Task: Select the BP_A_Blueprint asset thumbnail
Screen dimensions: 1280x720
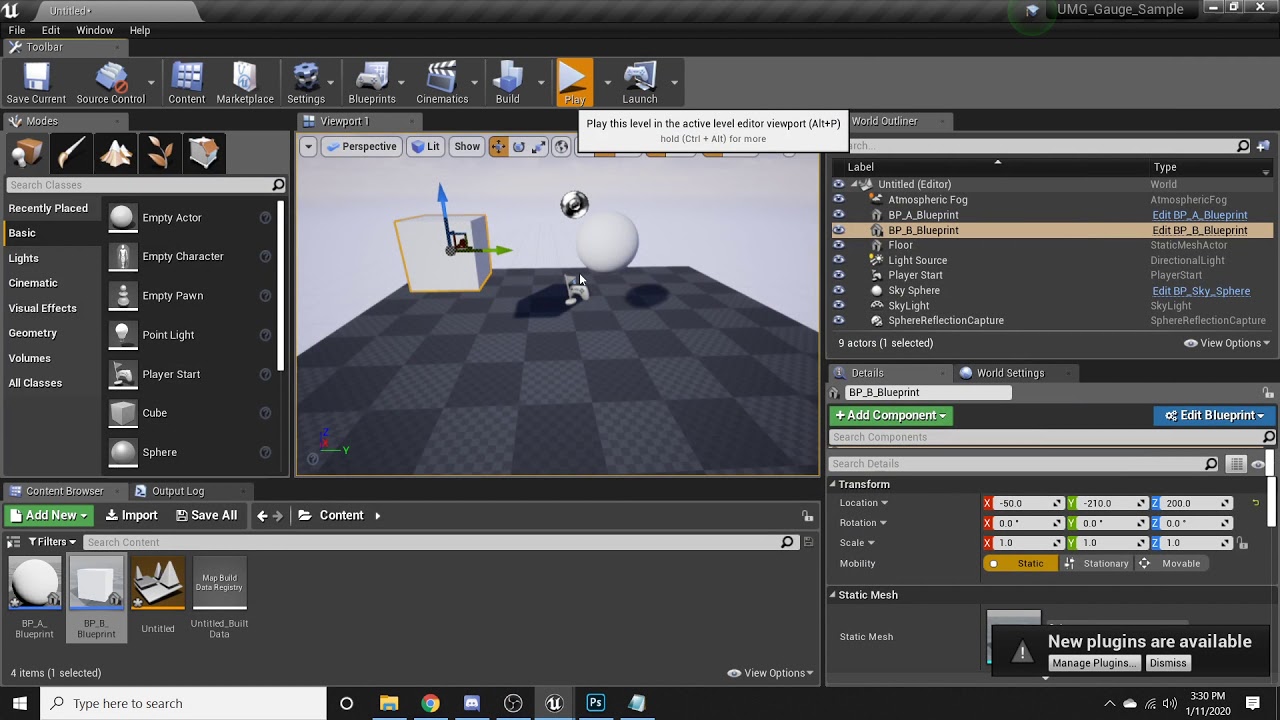Action: click(x=35, y=583)
